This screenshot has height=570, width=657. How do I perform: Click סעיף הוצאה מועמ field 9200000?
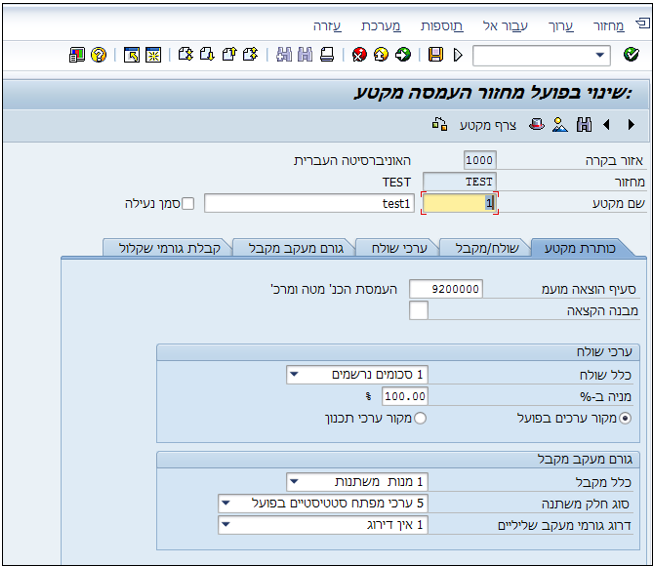pos(446,289)
